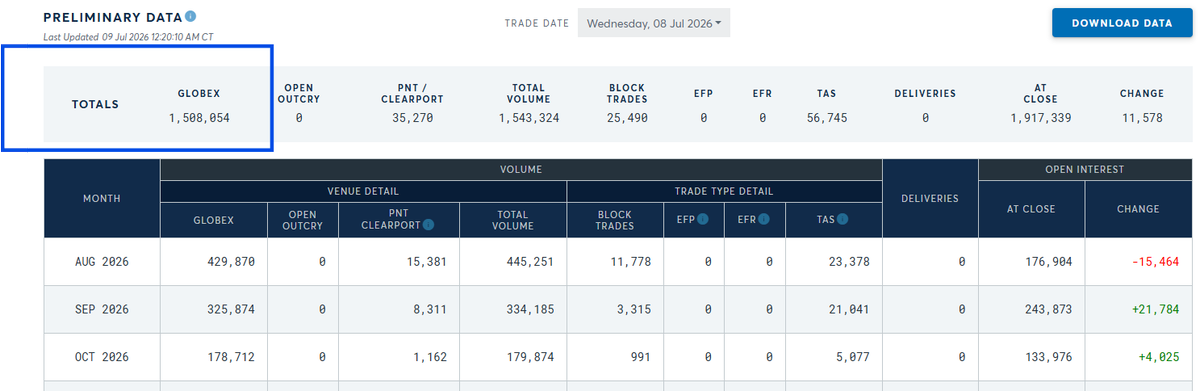Click the PNT Clearport column info icon

coord(428,224)
